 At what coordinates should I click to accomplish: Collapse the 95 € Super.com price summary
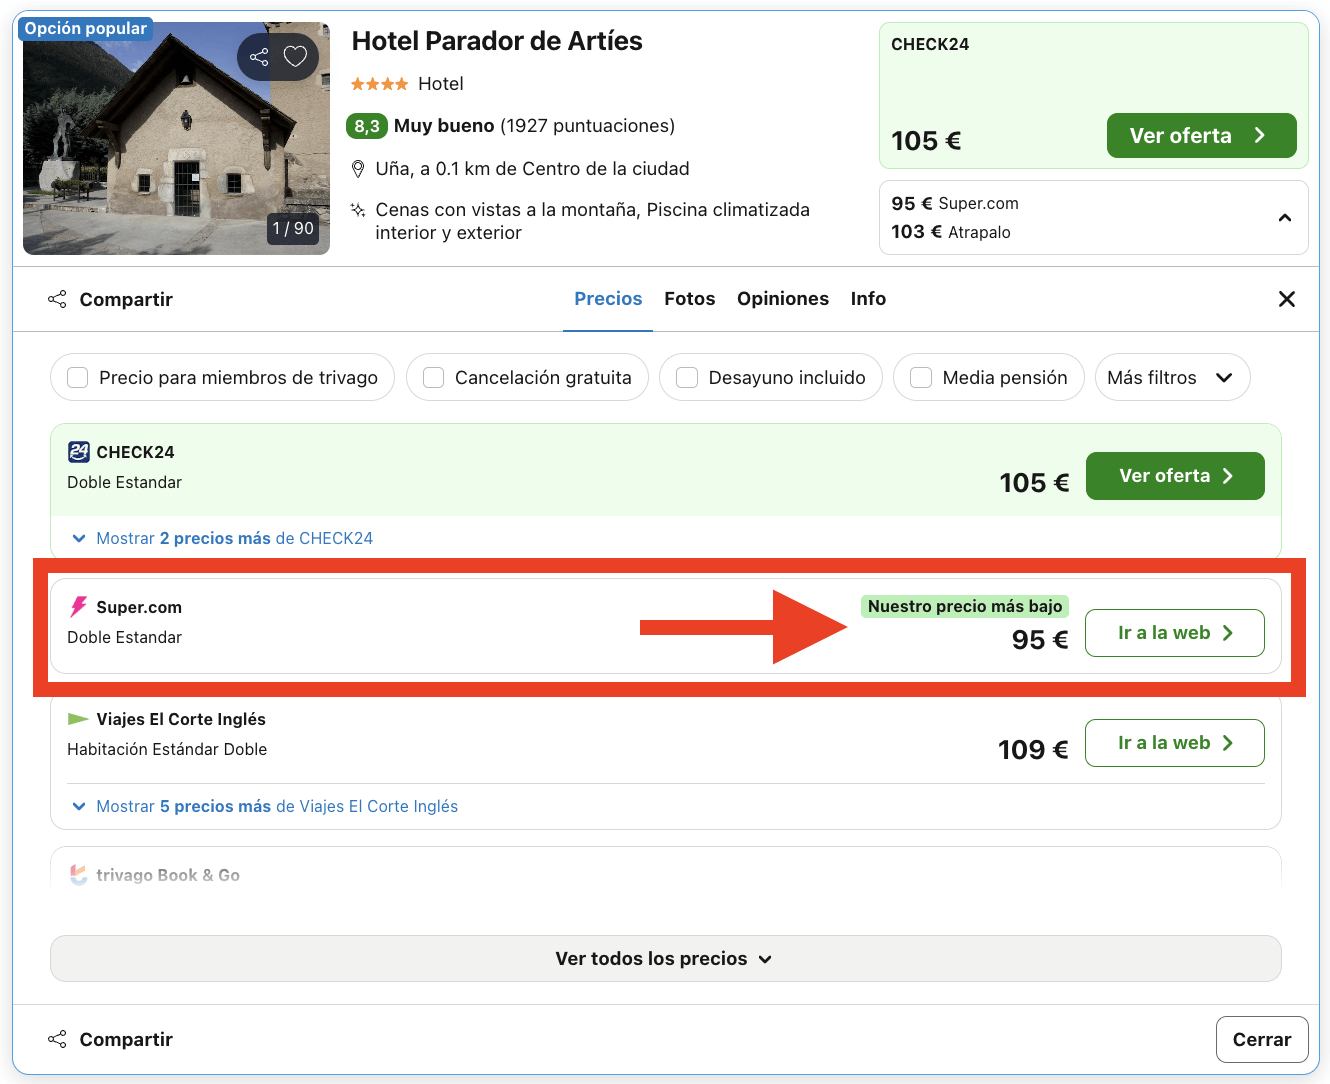pos(1285,217)
